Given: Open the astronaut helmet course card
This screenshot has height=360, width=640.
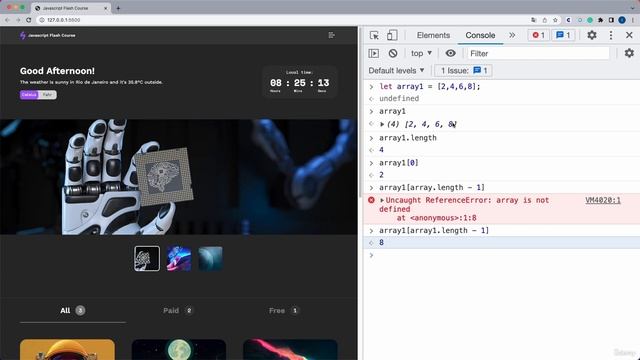Looking at the screenshot, I should (x=67, y=349).
